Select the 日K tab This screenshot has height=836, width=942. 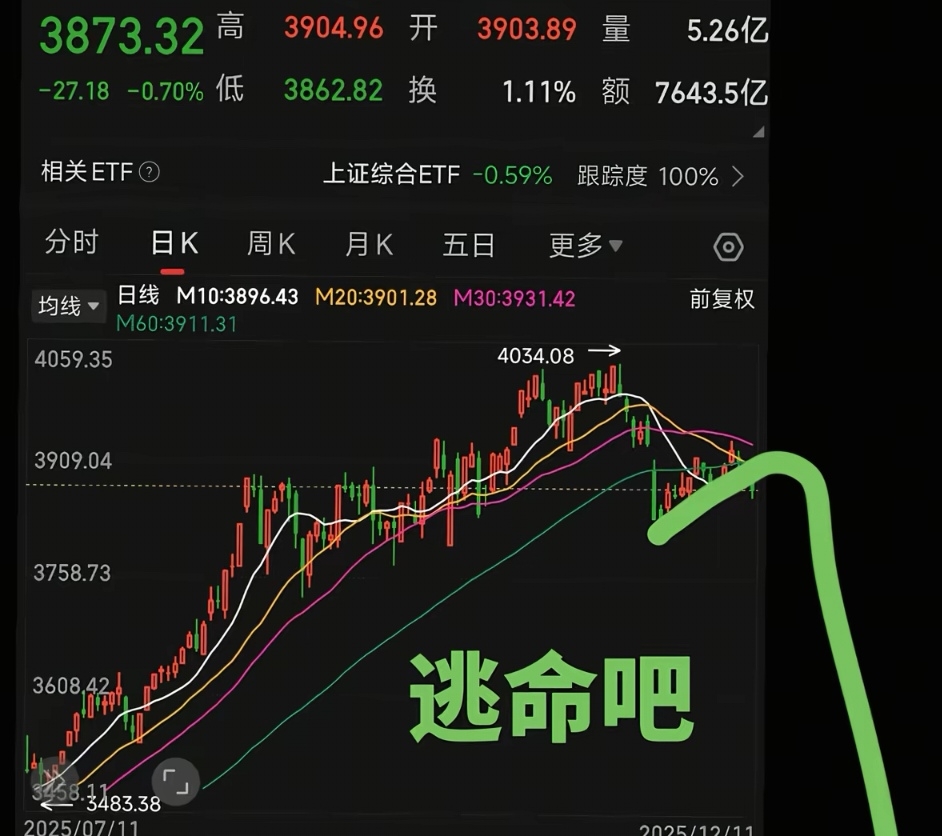pyautogui.click(x=174, y=243)
